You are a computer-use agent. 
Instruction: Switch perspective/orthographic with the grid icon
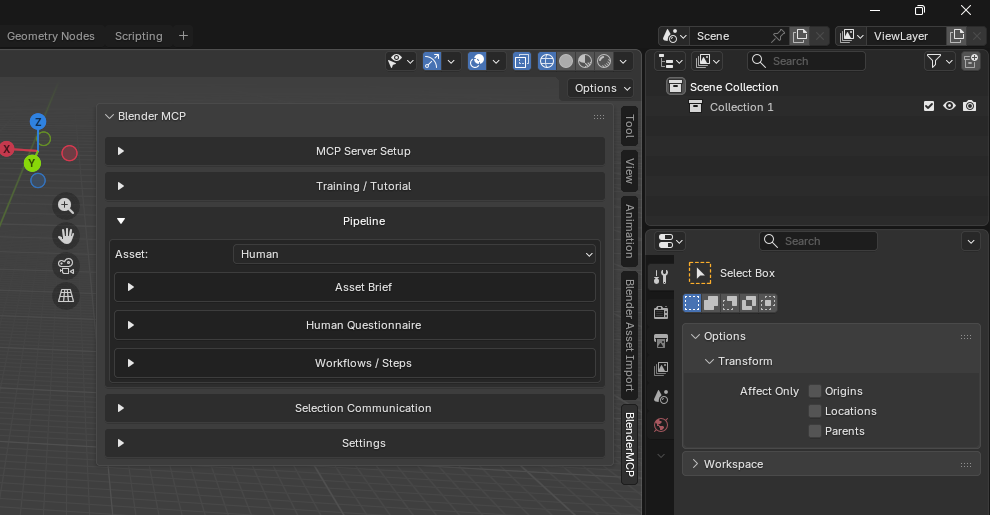(x=66, y=295)
